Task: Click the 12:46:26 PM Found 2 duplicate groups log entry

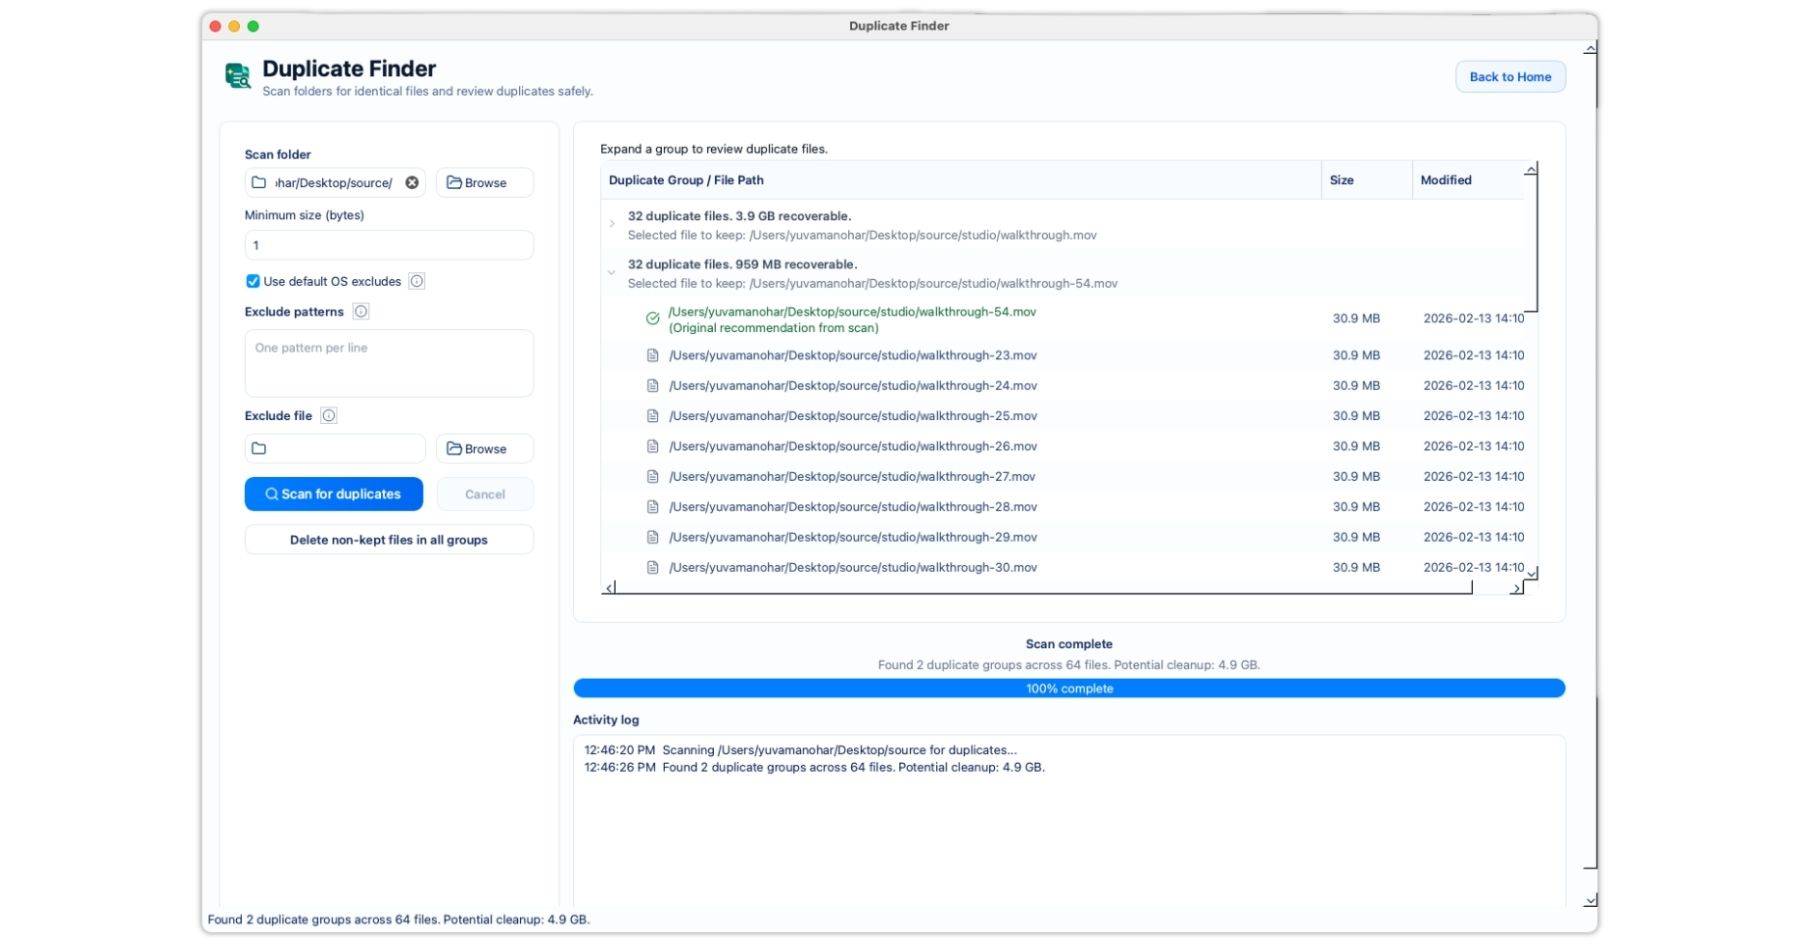Action: click(x=814, y=768)
